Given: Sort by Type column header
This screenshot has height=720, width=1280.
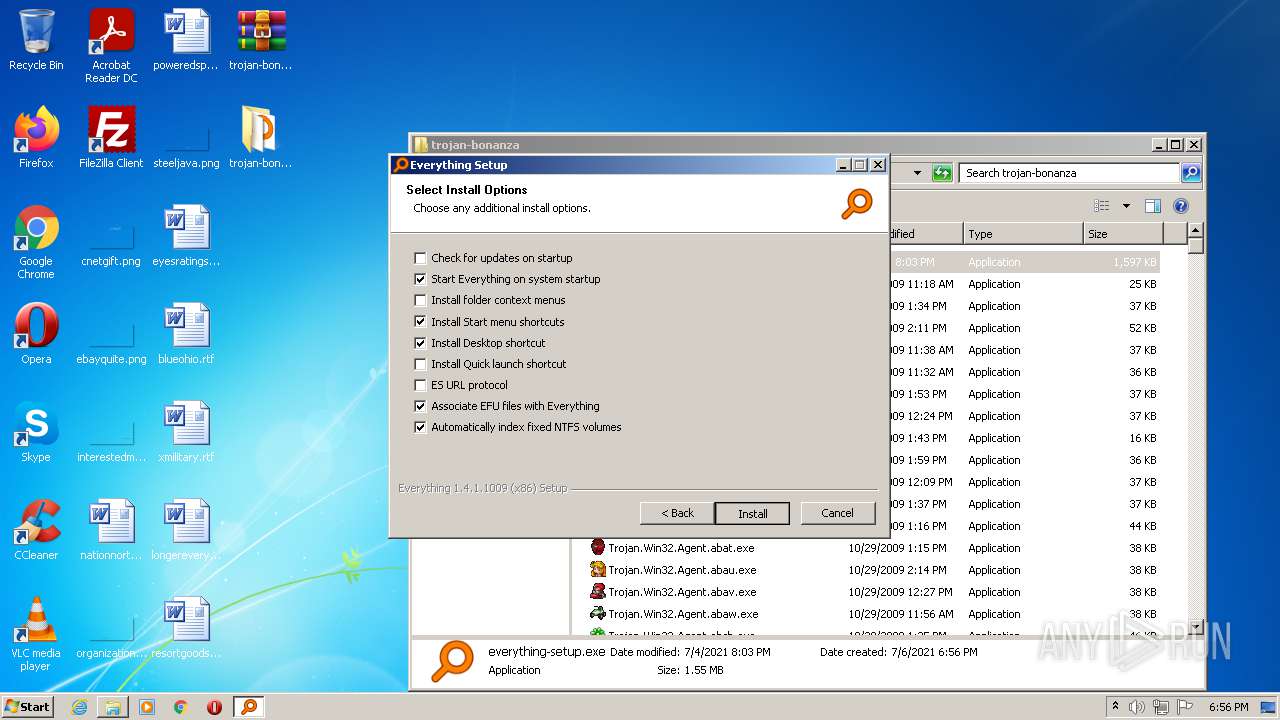Looking at the screenshot, I should pyautogui.click(x=1023, y=234).
